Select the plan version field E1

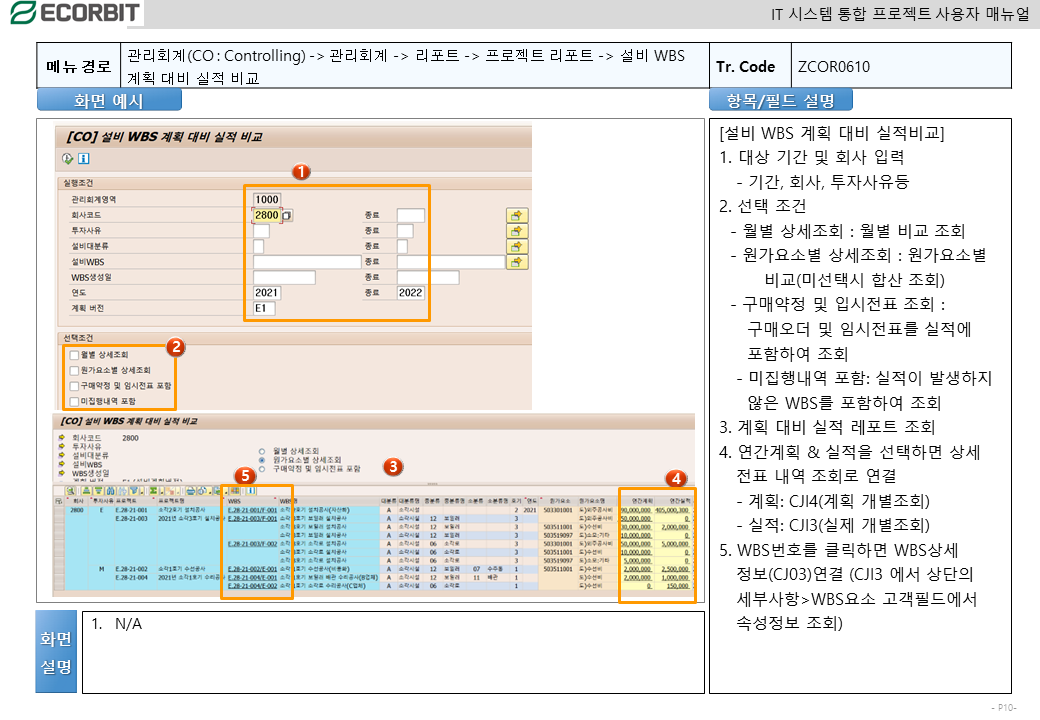(x=264, y=309)
